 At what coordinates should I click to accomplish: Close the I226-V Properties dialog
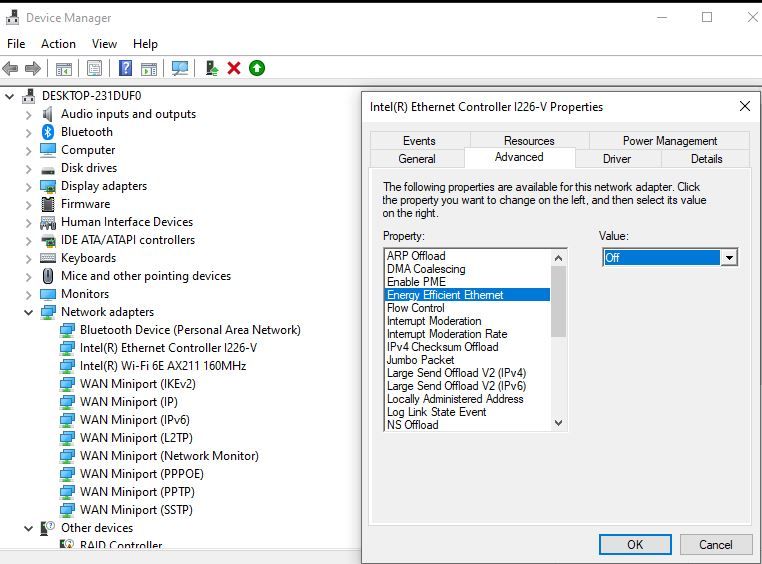tap(745, 106)
